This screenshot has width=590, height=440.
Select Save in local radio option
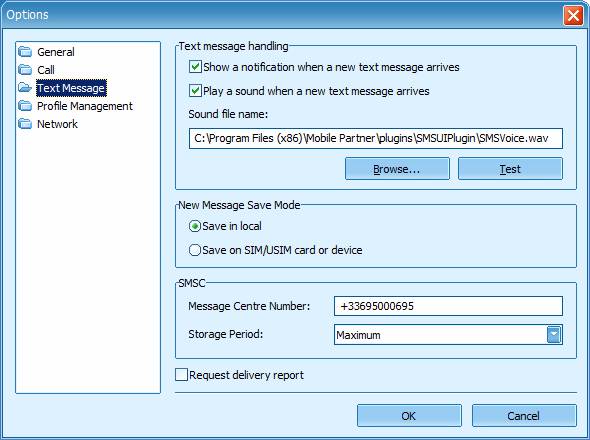coord(195,226)
